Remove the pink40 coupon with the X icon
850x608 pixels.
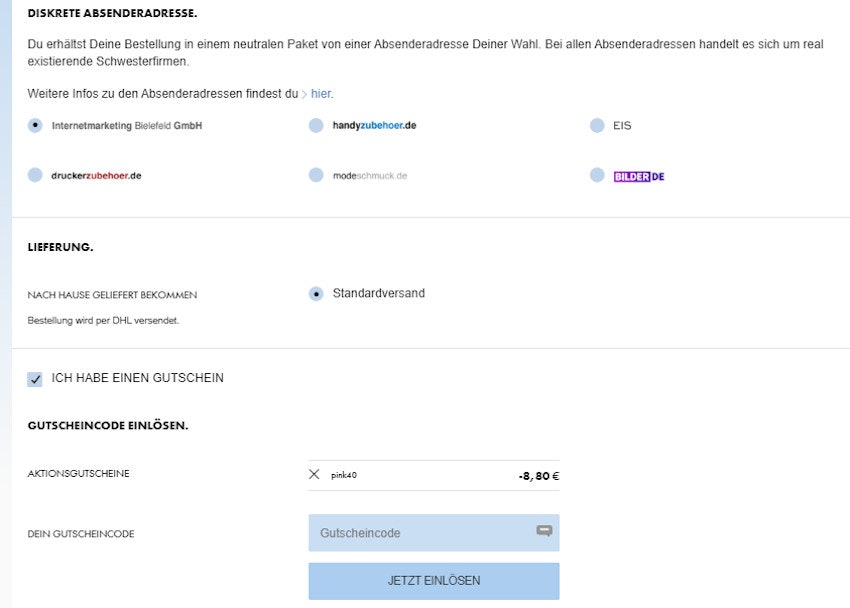(x=314, y=474)
